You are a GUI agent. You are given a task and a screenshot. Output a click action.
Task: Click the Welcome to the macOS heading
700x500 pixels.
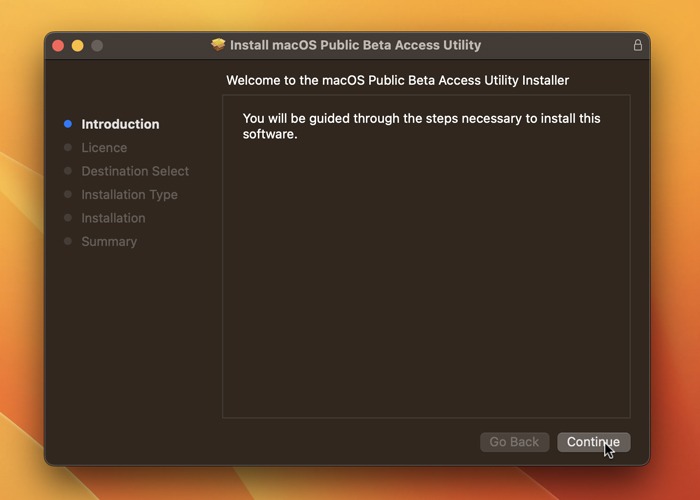[x=397, y=80]
